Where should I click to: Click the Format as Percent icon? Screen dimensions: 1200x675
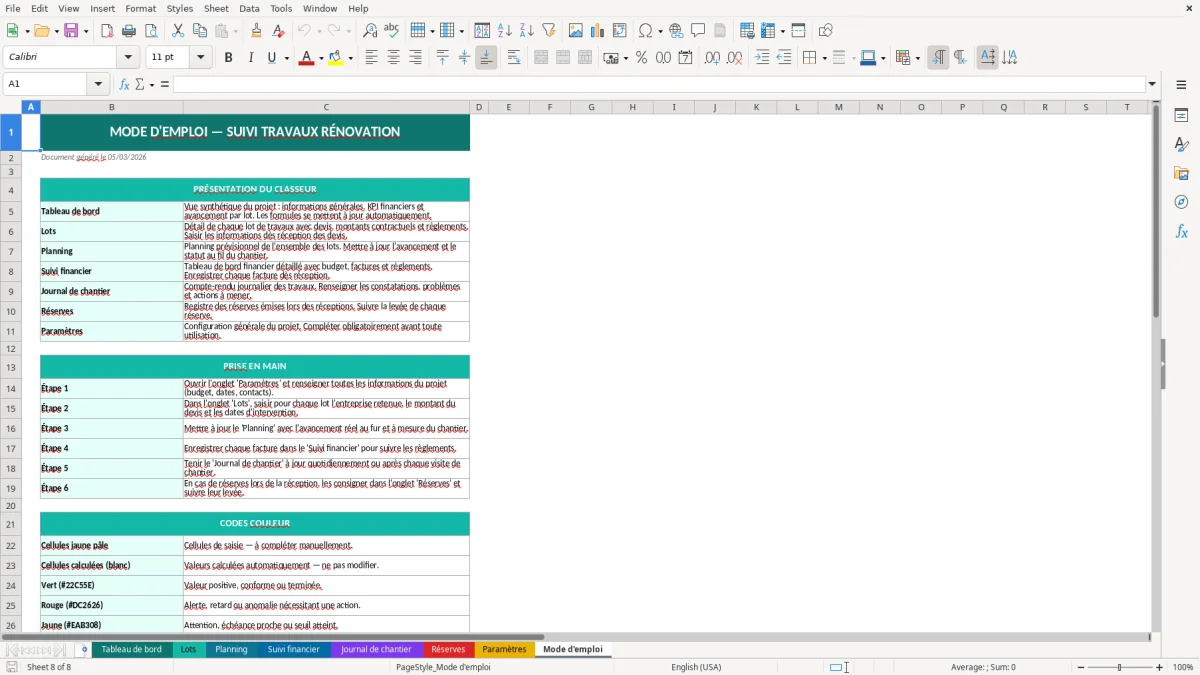tap(641, 58)
